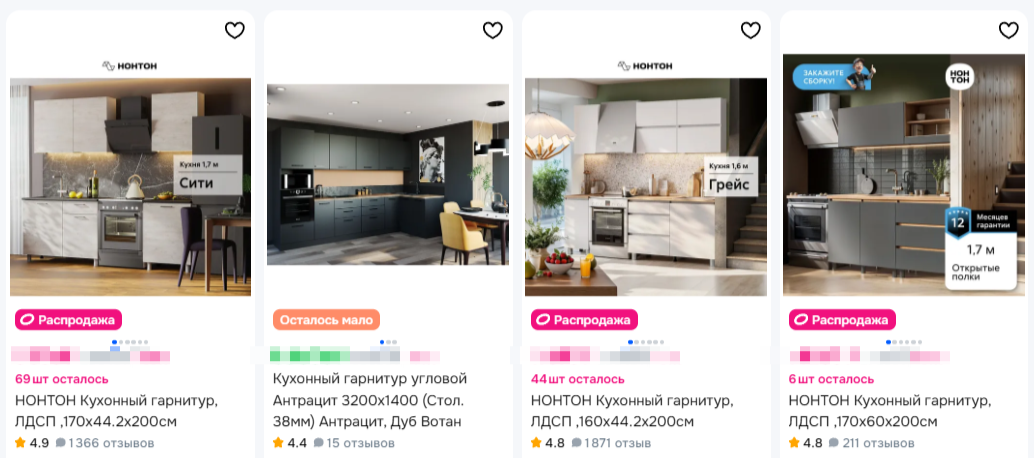The width and height of the screenshot is (1034, 458).
Task: Click Распродажа badge on Грейс card
Action: click(x=584, y=320)
